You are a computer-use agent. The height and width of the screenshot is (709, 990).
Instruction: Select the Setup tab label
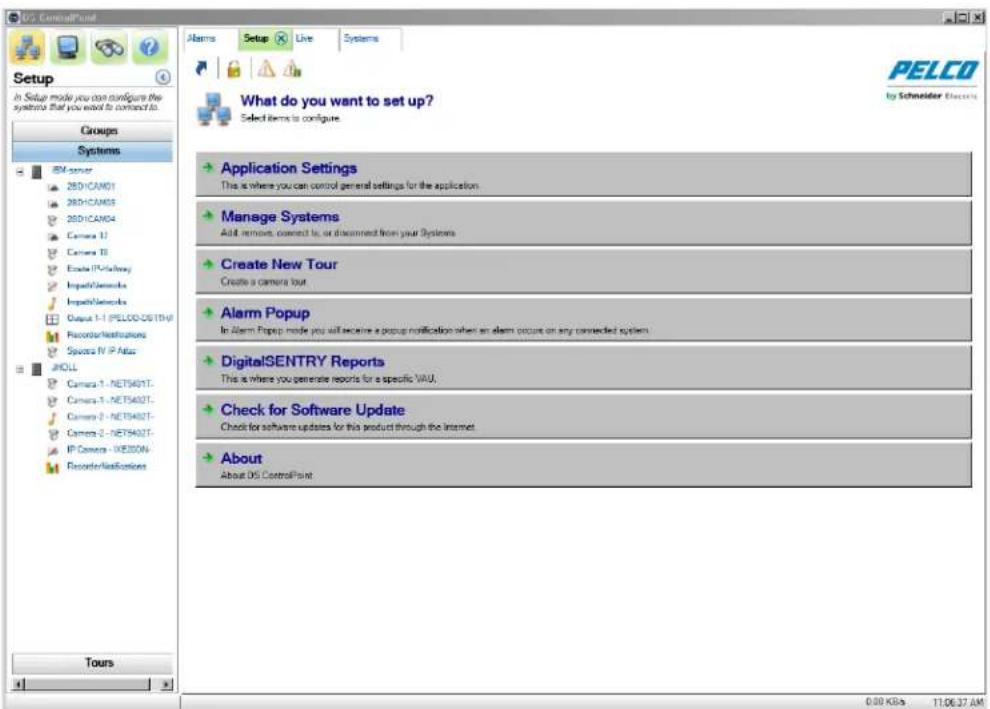coord(256,39)
